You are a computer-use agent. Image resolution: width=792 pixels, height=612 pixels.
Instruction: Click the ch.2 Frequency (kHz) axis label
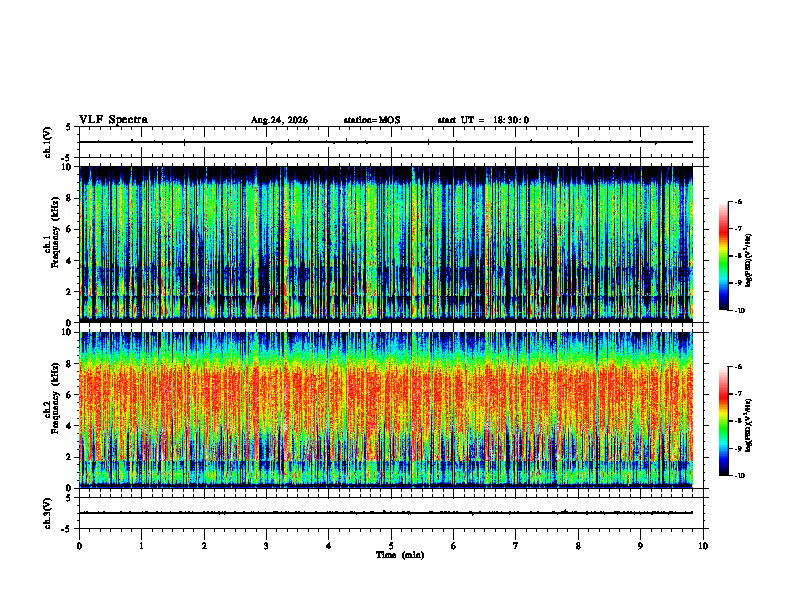coord(55,398)
